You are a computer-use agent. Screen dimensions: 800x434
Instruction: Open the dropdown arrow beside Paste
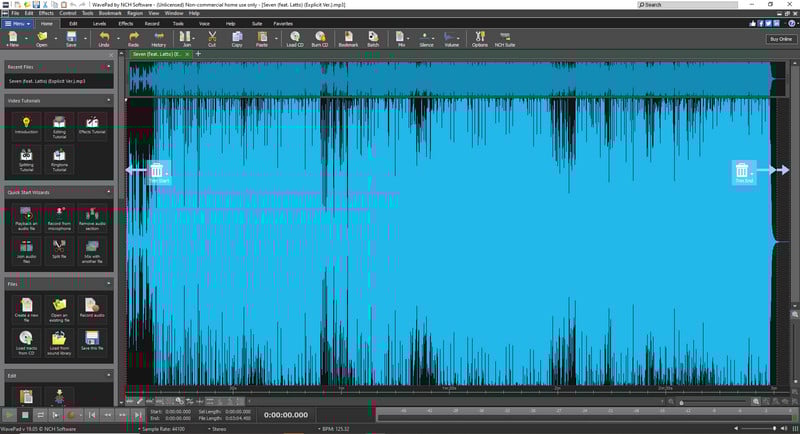[x=277, y=38]
